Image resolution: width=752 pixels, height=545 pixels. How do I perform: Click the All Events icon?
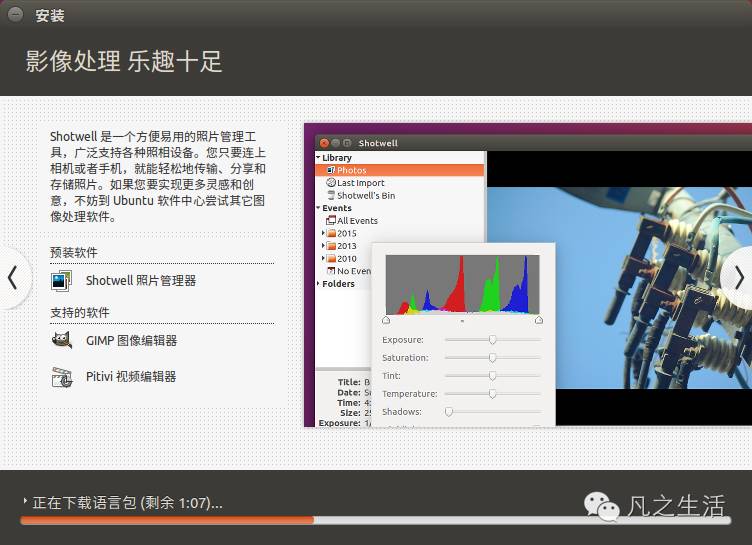point(330,220)
